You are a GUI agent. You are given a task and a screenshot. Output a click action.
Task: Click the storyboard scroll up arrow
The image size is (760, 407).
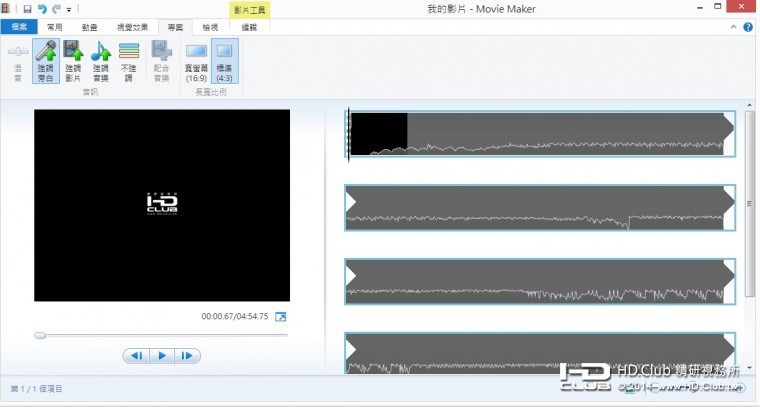[749, 105]
